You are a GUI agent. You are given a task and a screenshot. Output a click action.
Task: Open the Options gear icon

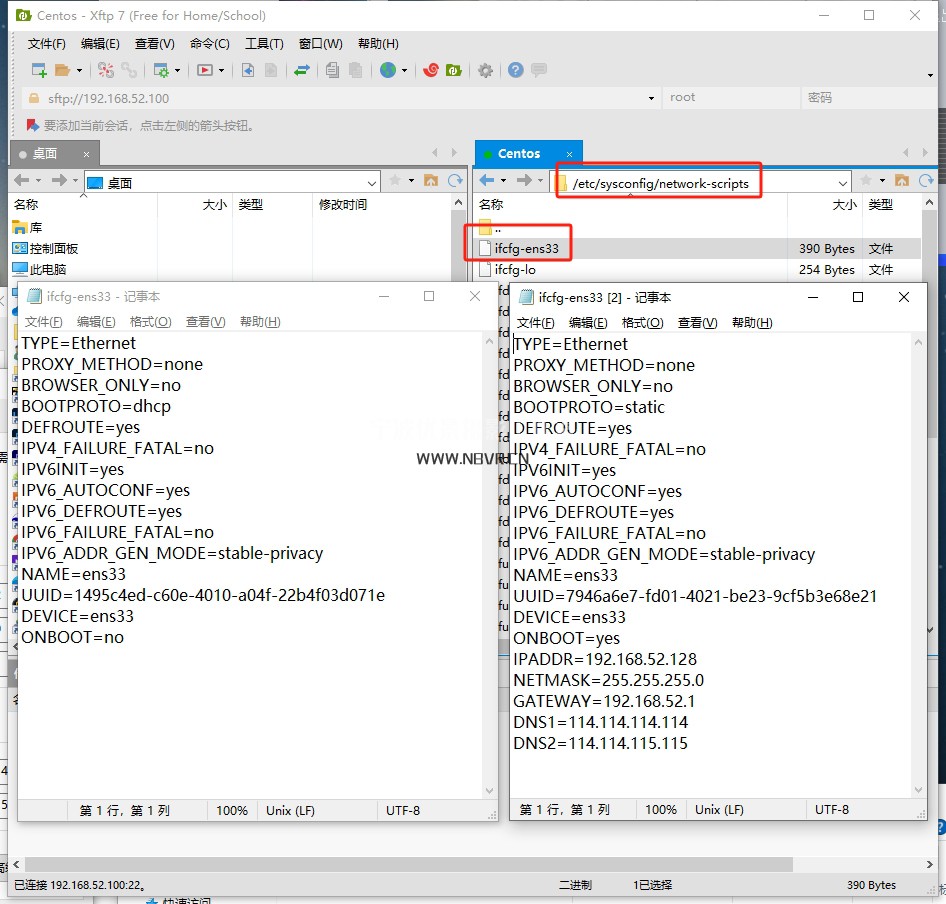pyautogui.click(x=485, y=70)
